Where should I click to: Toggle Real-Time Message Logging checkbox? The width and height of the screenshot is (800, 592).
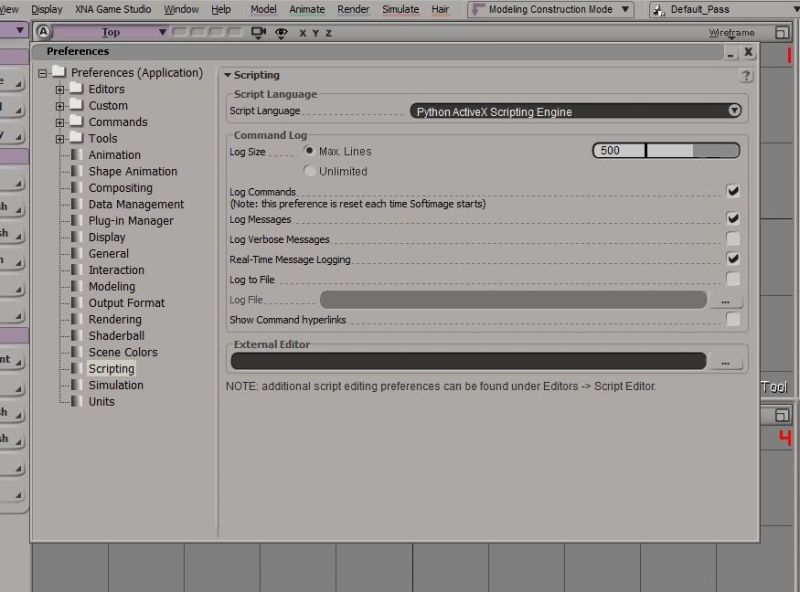tap(733, 259)
